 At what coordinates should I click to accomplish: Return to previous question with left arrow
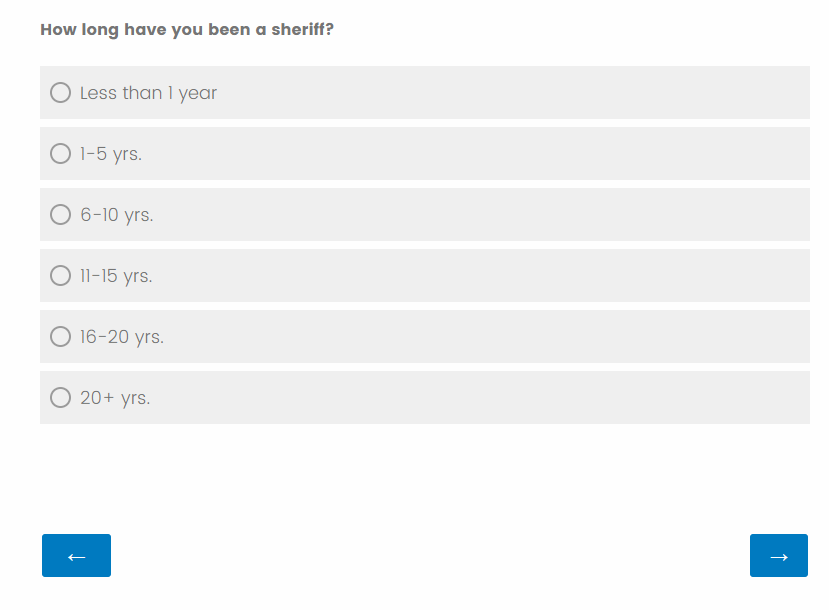76,556
